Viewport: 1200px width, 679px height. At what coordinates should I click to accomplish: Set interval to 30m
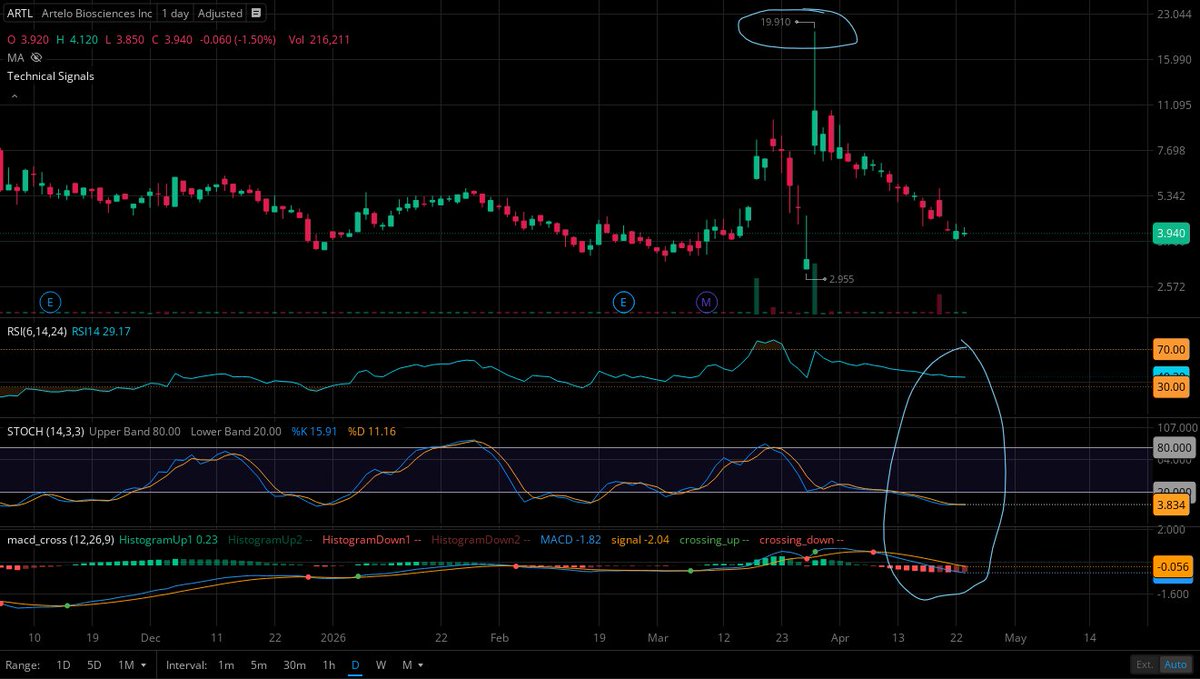294,664
